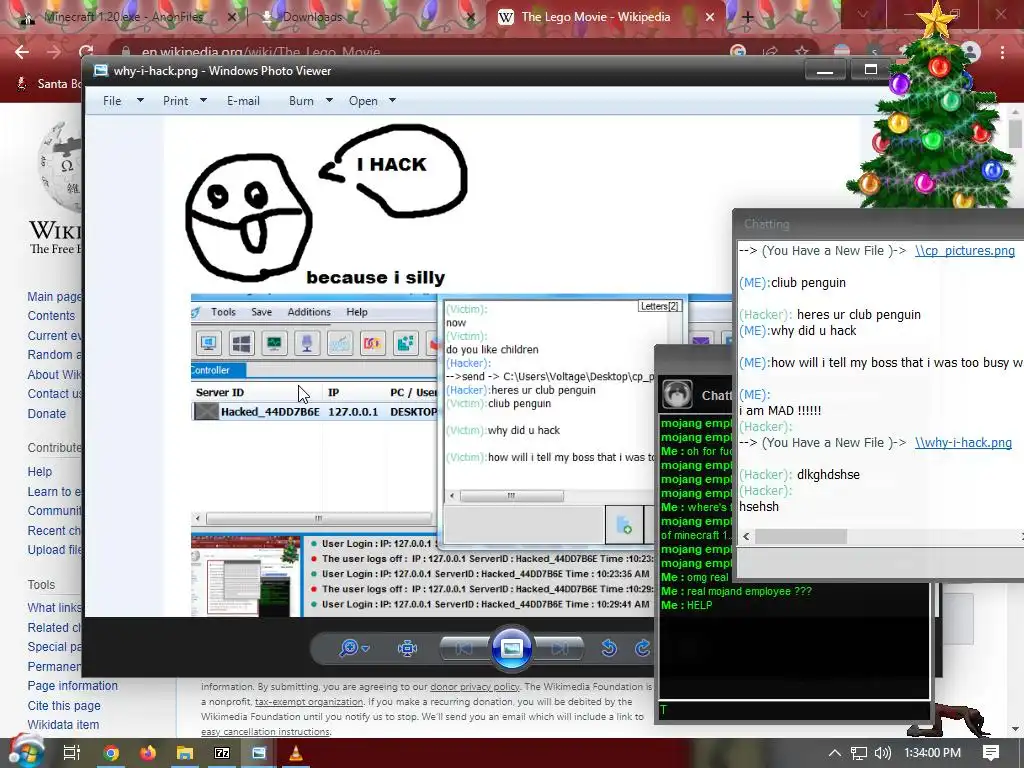Select The Lego Movie - Wikipedia tab
1024x768 pixels.
click(x=596, y=17)
